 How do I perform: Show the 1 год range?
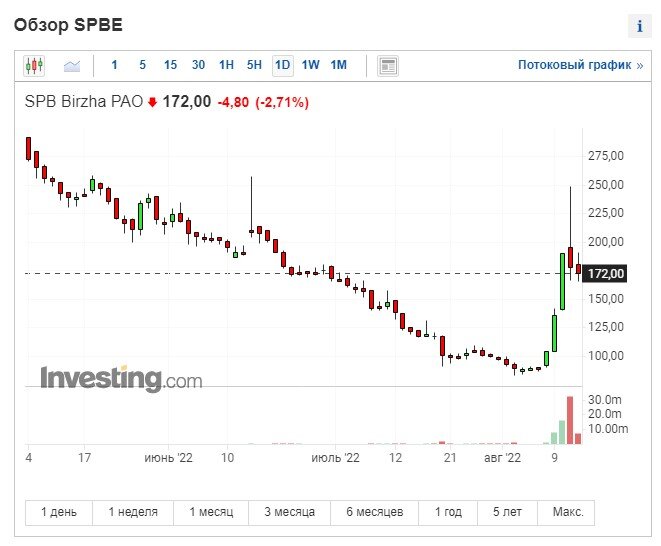coord(448,512)
